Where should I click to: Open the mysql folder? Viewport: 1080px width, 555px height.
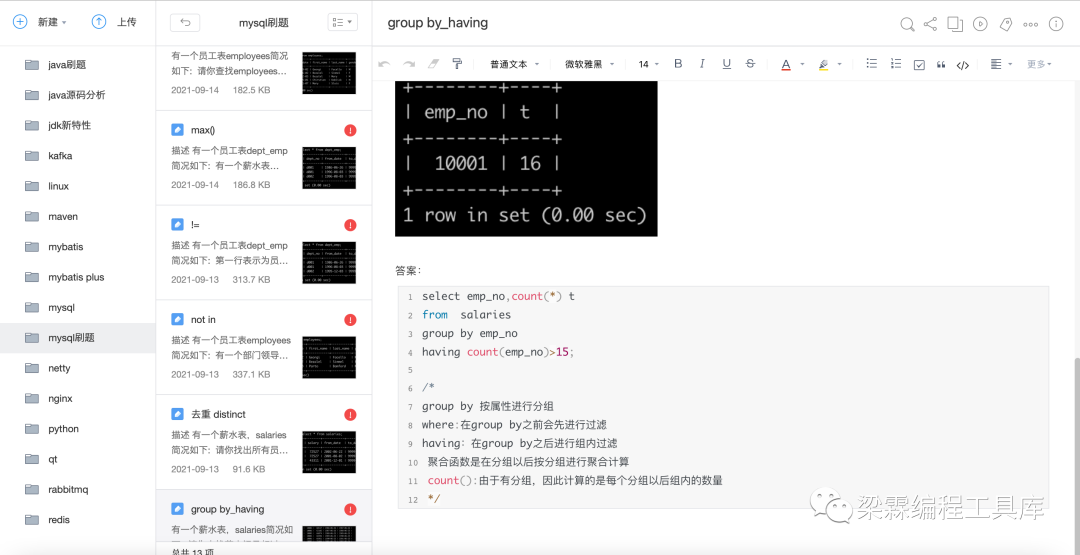78,307
